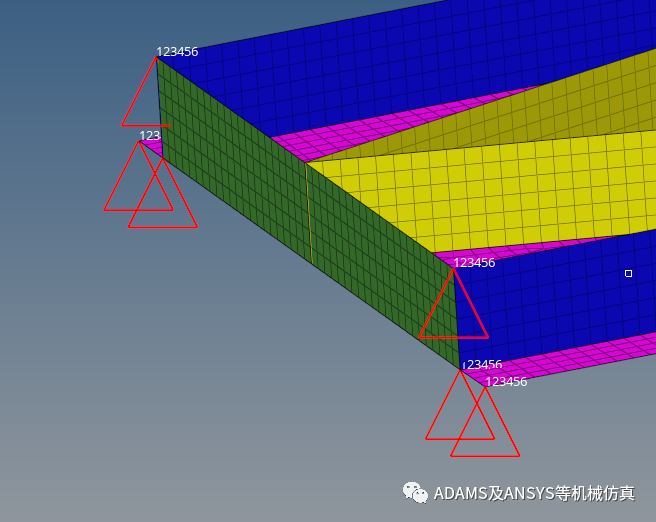Click the "123456" label above the bold triangle
This screenshot has height=522, width=656.
pos(474,263)
